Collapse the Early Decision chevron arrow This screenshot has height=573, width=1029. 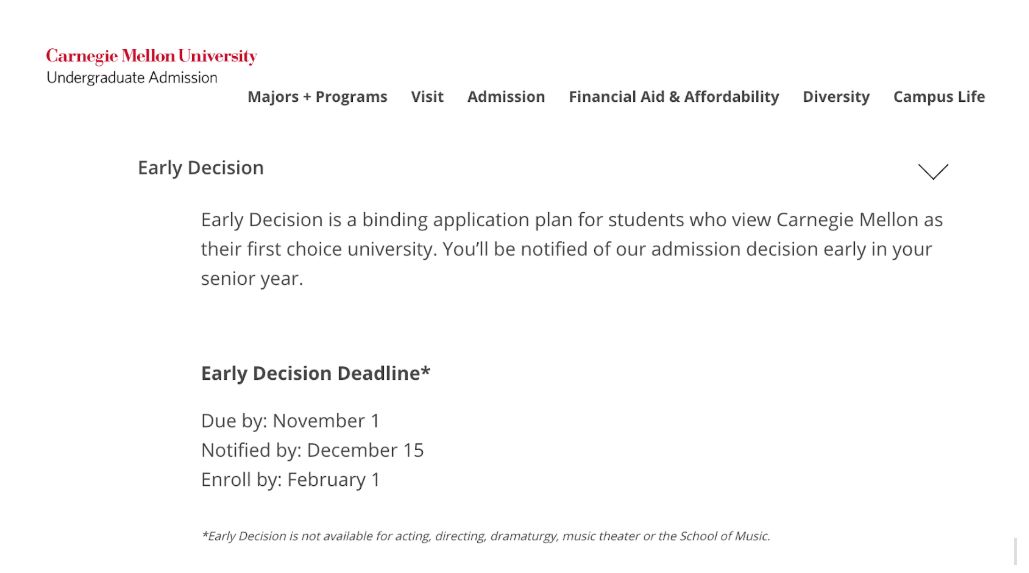(932, 172)
